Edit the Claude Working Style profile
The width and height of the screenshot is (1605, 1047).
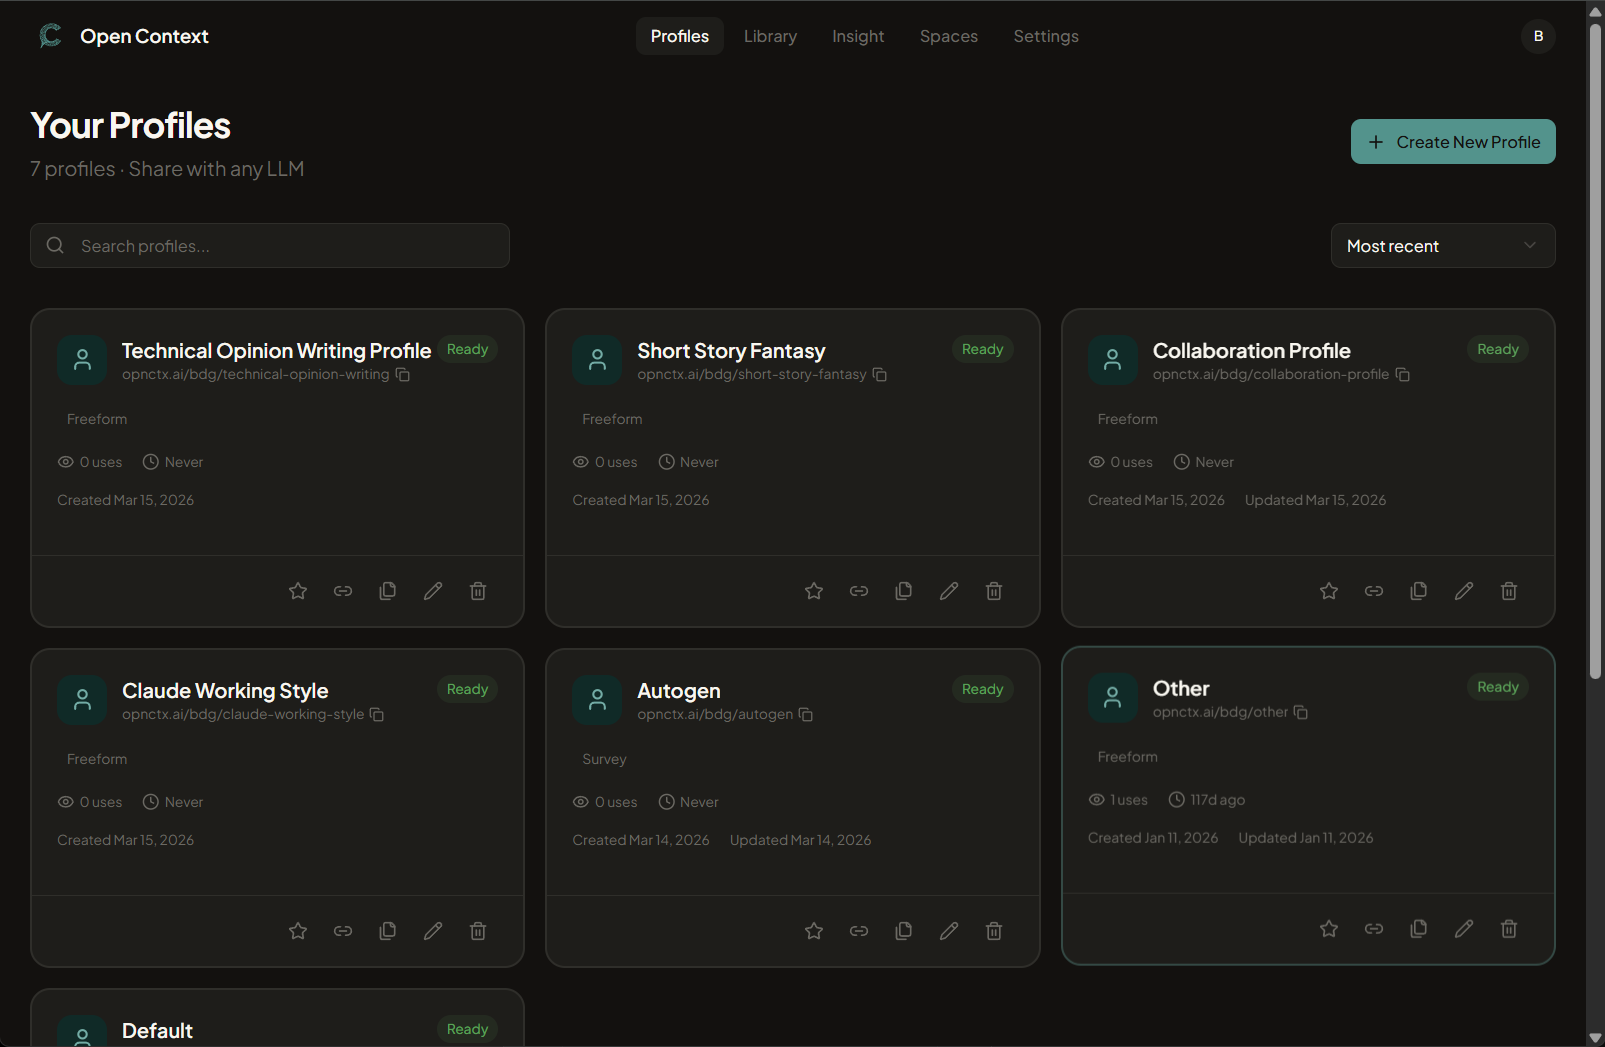coord(433,931)
